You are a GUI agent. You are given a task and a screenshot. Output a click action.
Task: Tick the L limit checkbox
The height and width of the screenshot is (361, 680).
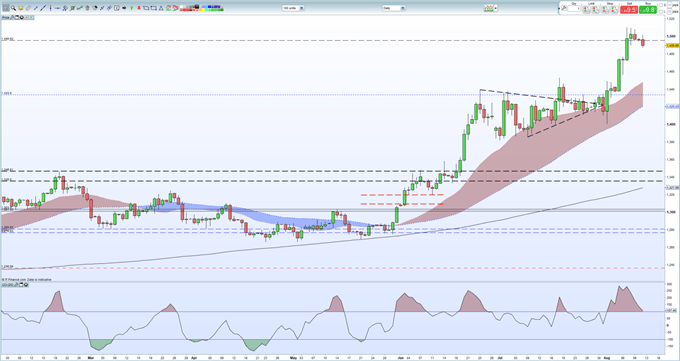coord(661,12)
